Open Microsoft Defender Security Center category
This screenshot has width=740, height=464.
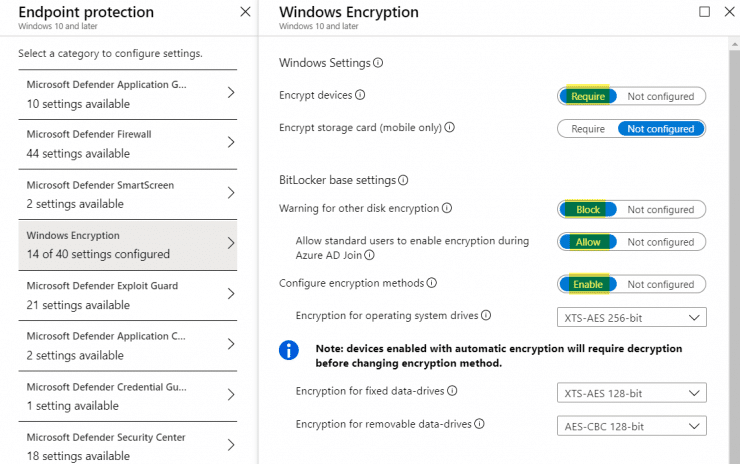pos(127,444)
